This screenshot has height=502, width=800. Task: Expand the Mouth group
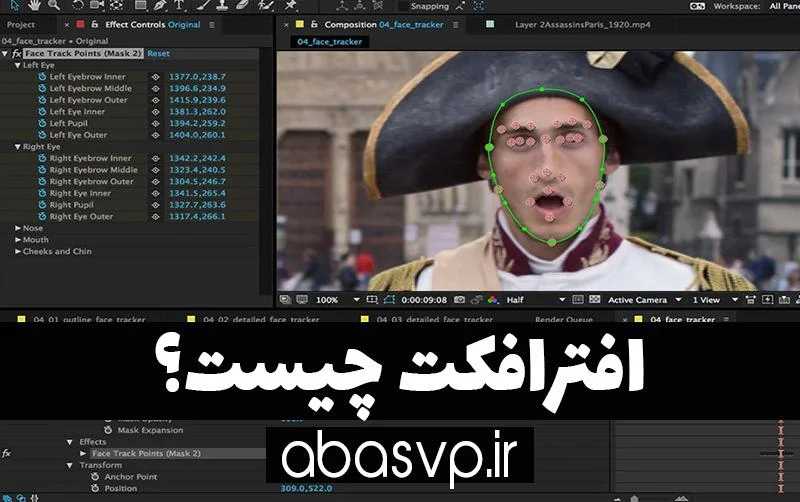(18, 240)
